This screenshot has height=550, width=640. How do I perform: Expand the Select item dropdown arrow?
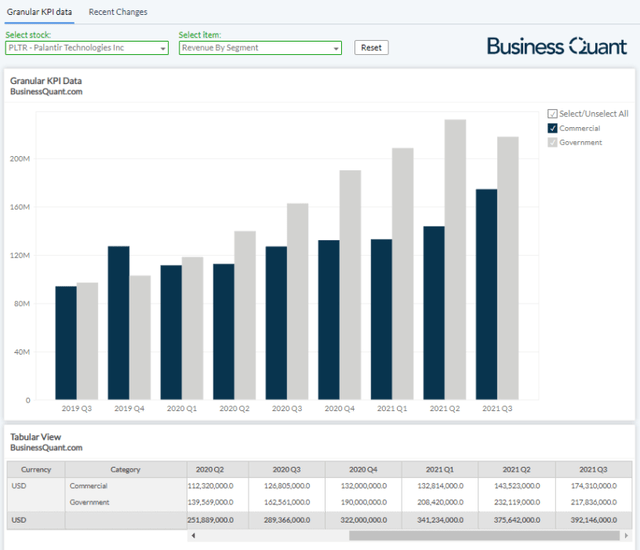335,48
